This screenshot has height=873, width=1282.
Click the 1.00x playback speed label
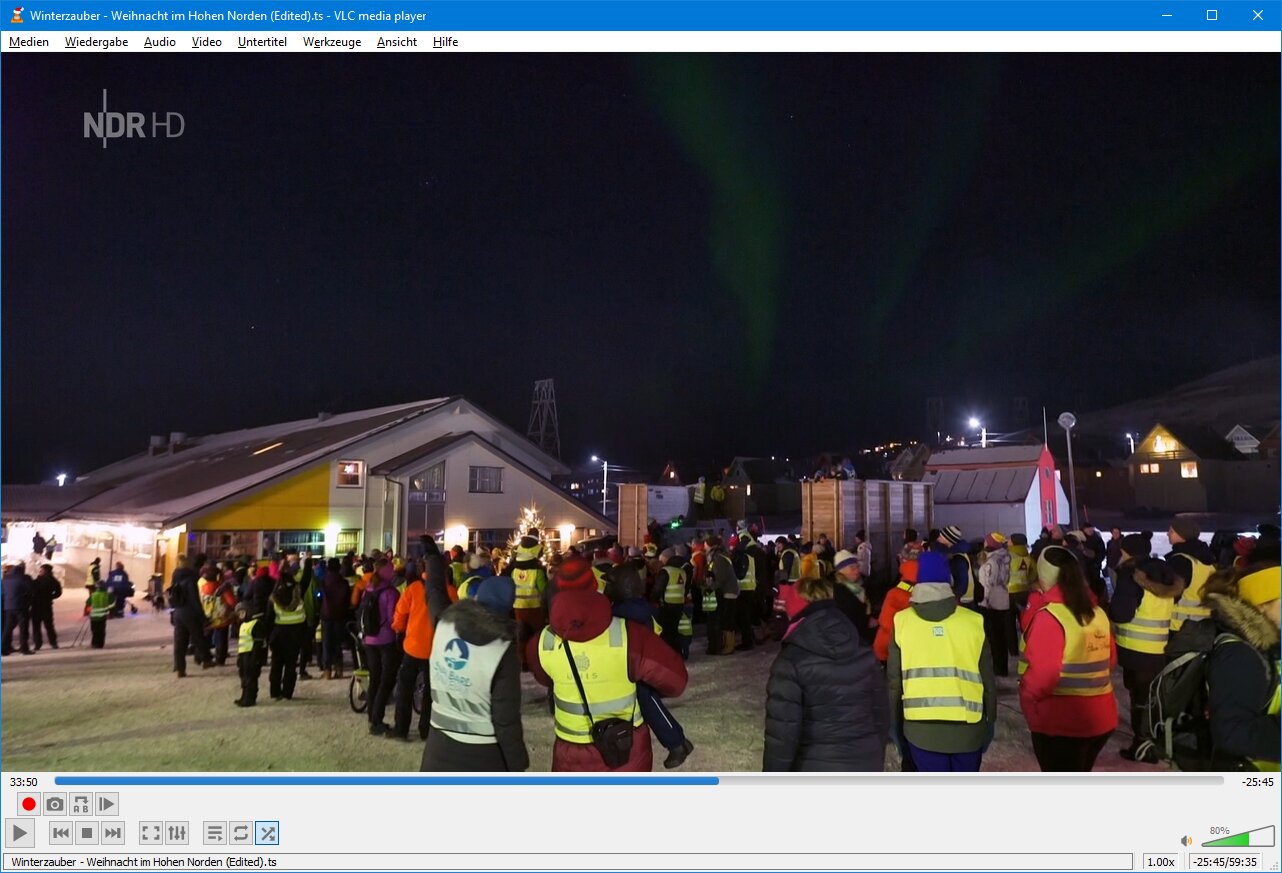pos(1160,862)
